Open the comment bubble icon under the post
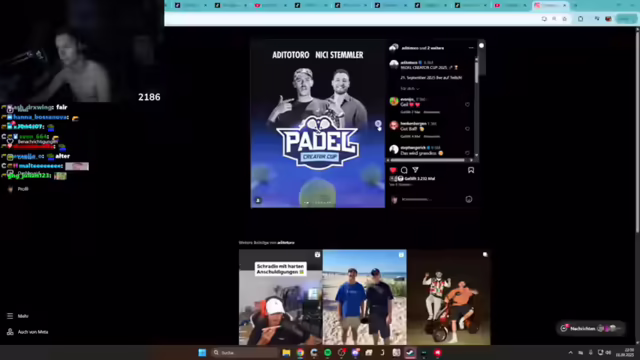Image resolution: width=640 pixels, height=360 pixels. tap(404, 170)
